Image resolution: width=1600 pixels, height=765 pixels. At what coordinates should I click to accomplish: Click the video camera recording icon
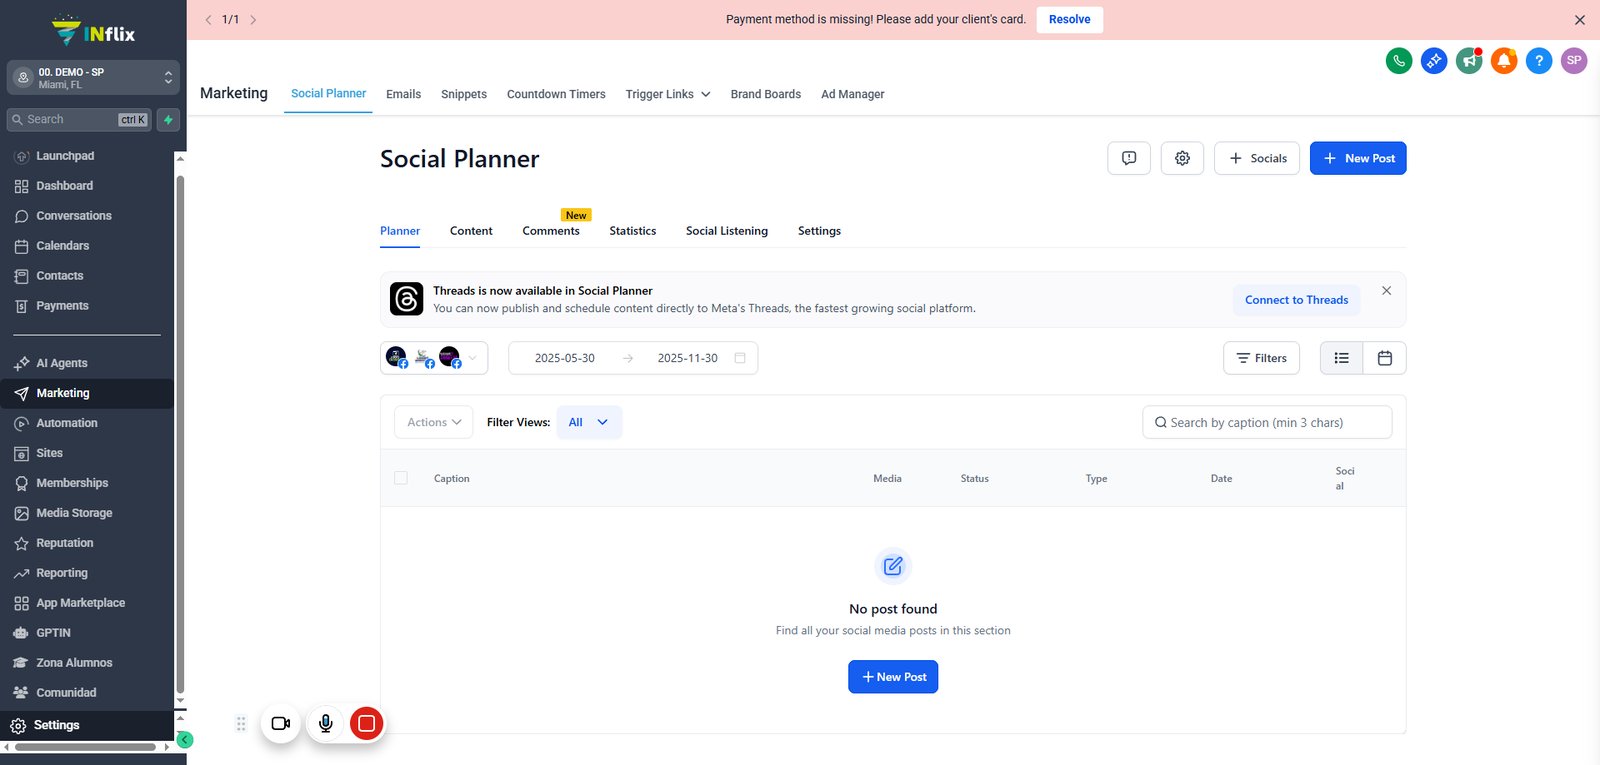click(x=281, y=723)
